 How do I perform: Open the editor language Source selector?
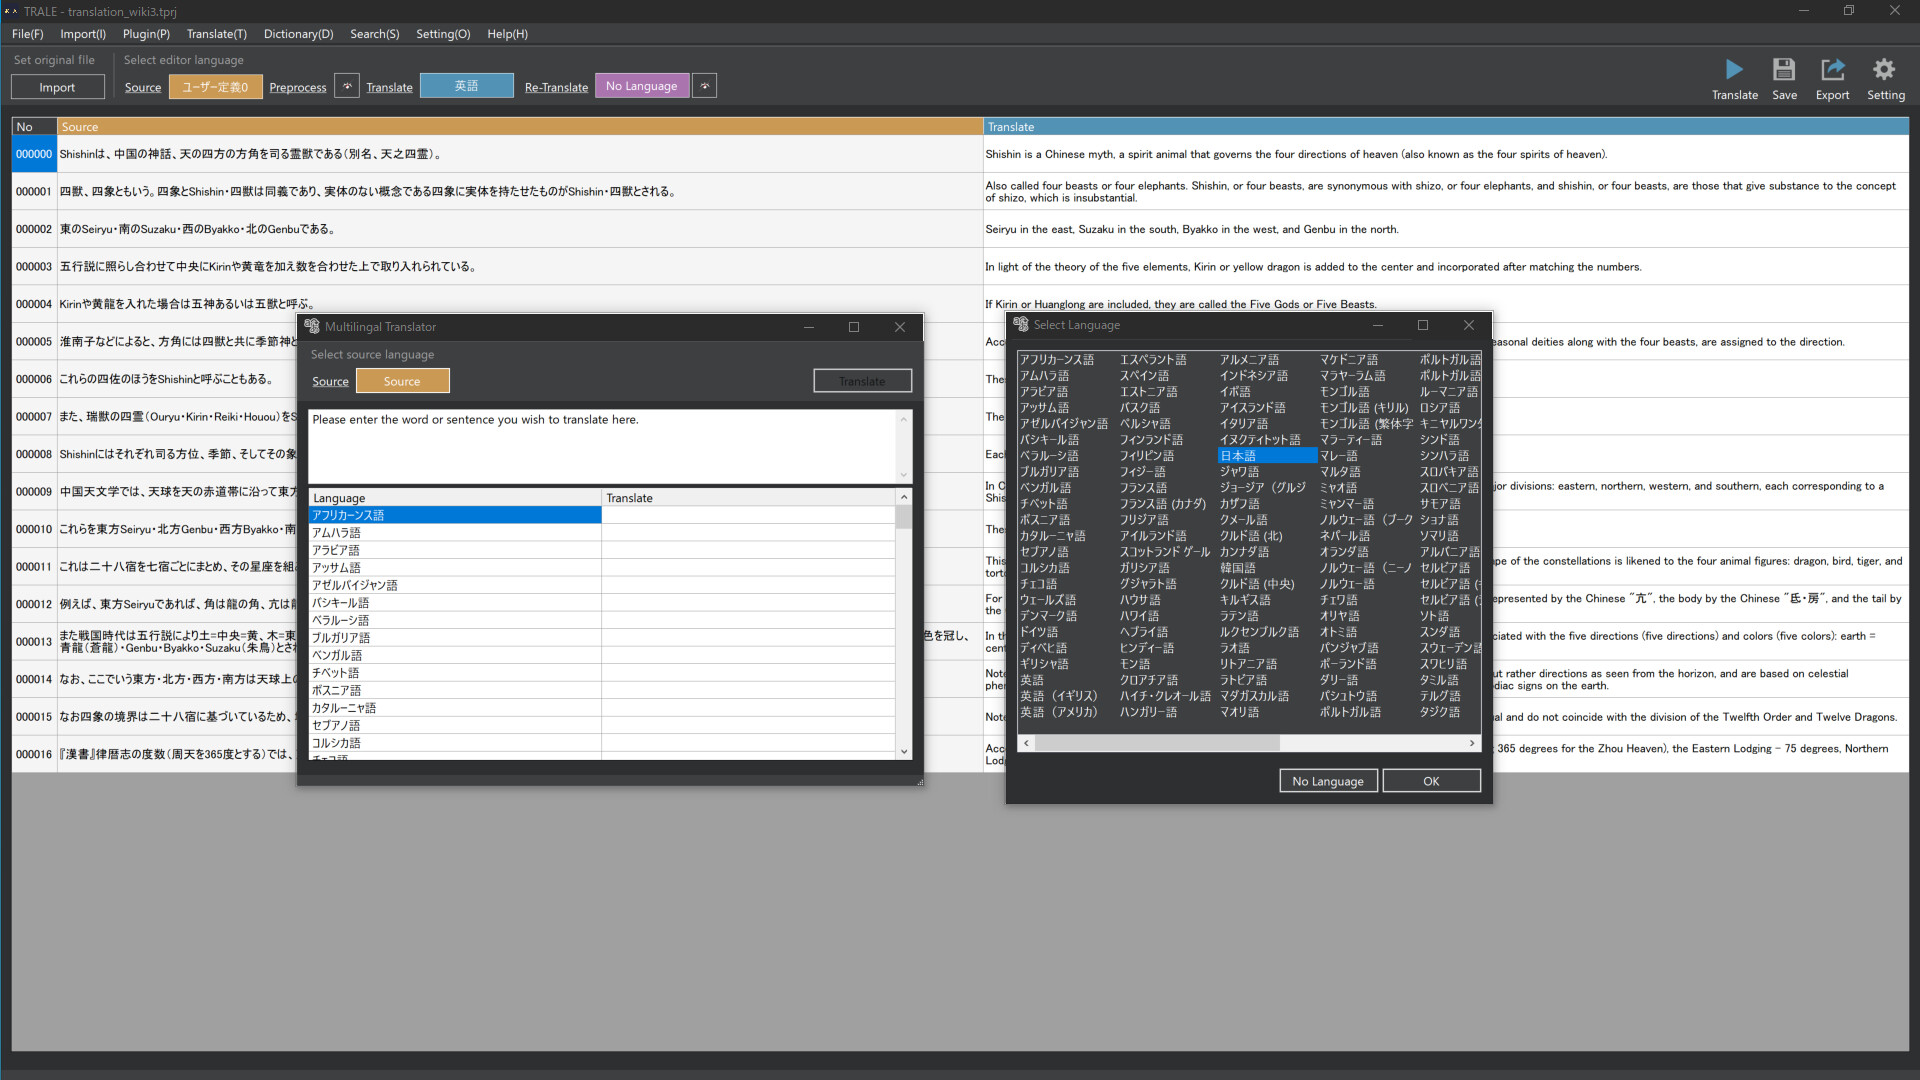142,87
